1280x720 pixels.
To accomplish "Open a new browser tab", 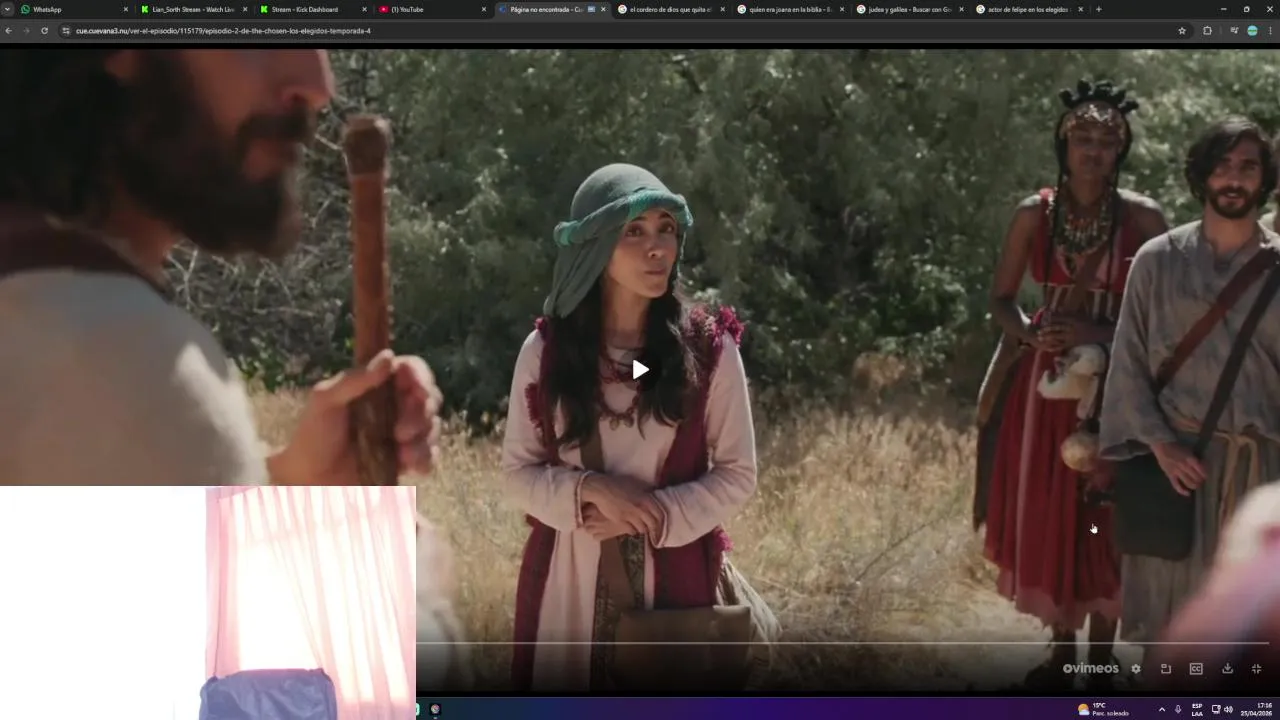I will click(1098, 9).
